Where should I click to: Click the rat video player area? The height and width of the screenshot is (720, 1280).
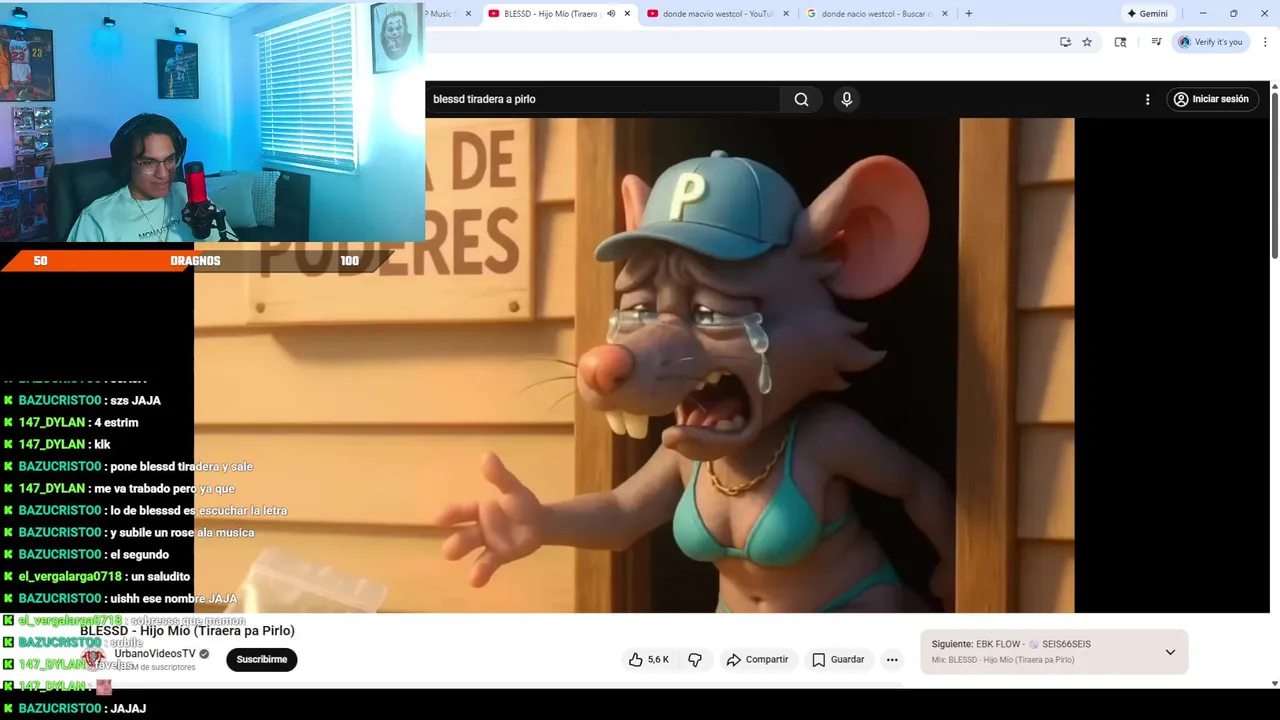634,365
